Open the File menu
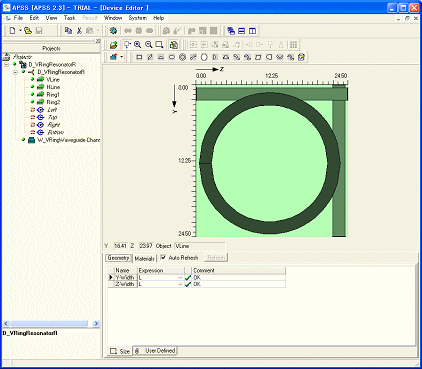 coord(18,18)
